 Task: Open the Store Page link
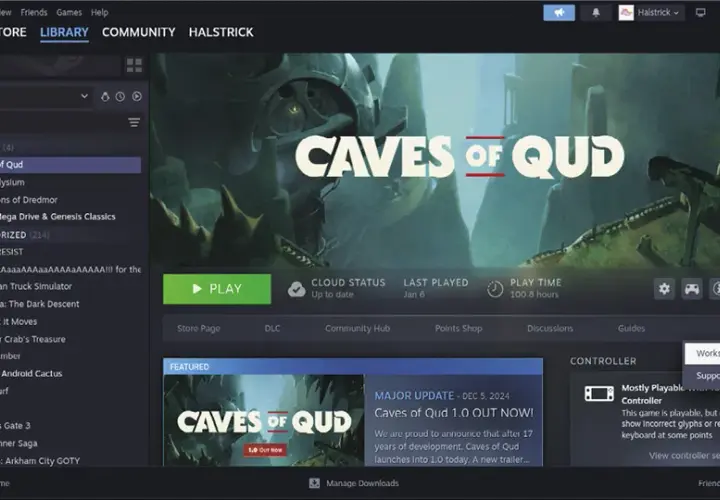198,328
